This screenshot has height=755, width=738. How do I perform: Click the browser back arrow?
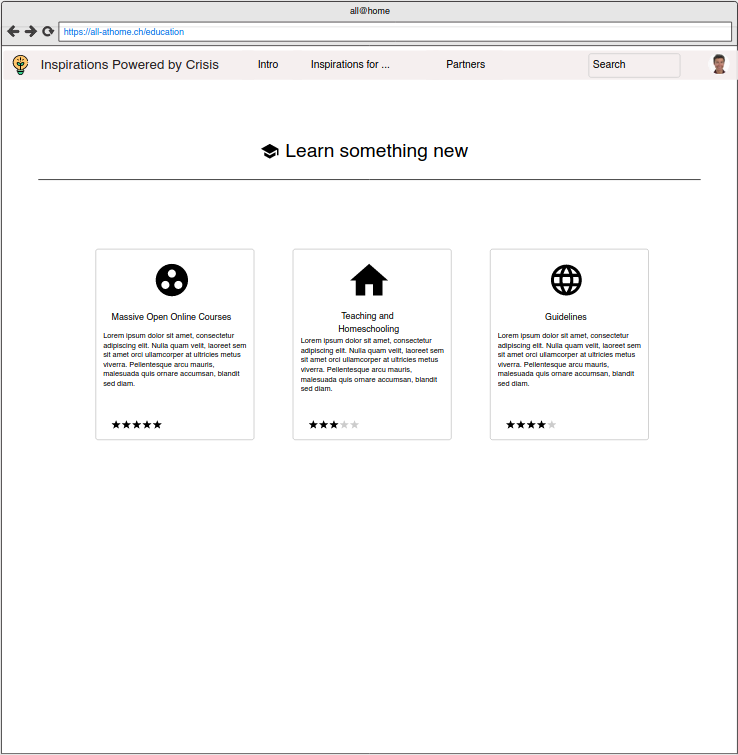coord(13,32)
